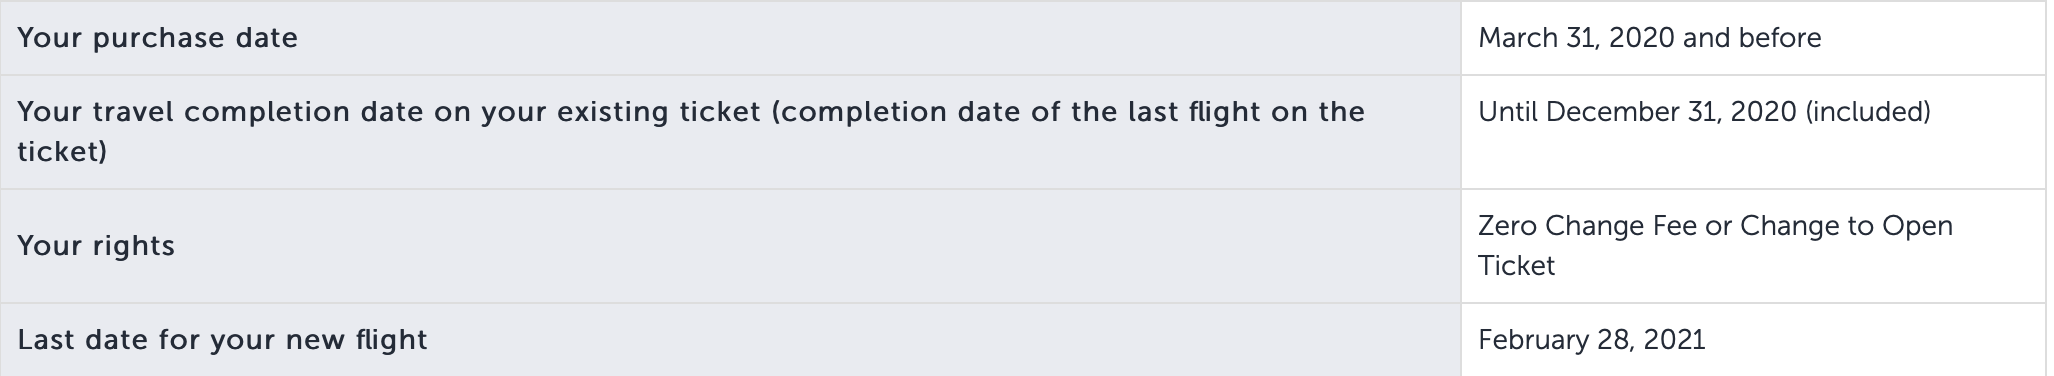Select the "March 31, 2020 and before" value
The width and height of the screenshot is (2054, 376).
pos(1649,38)
